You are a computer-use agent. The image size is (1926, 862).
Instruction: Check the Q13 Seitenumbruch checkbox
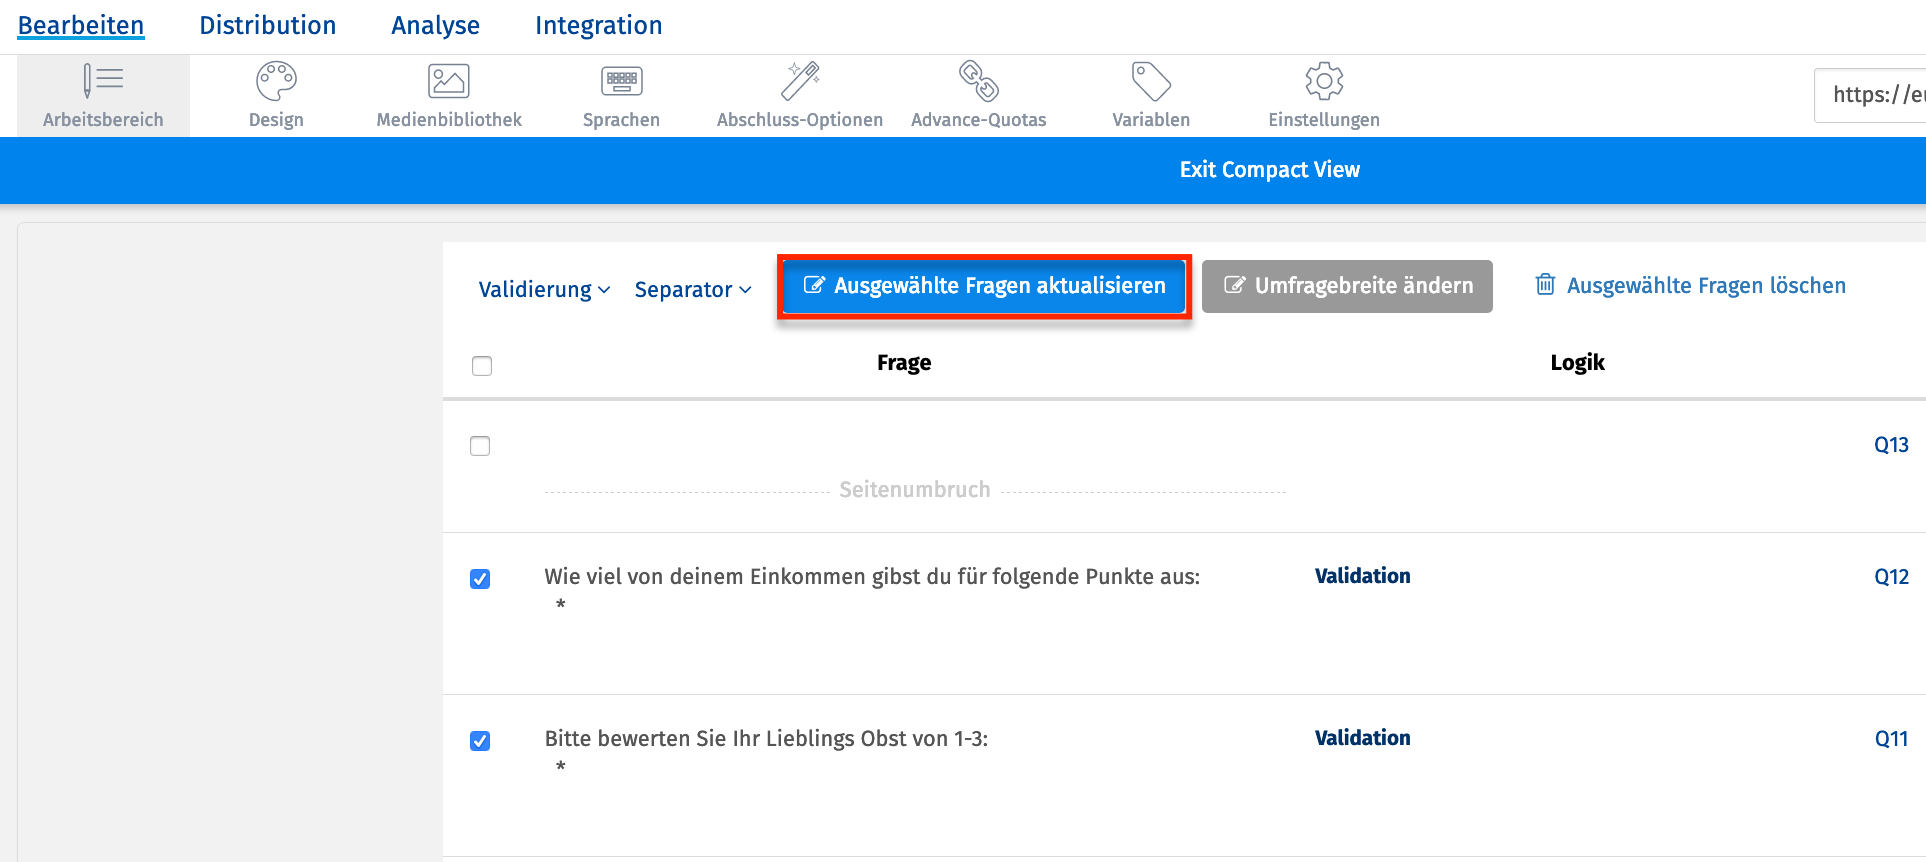point(480,446)
